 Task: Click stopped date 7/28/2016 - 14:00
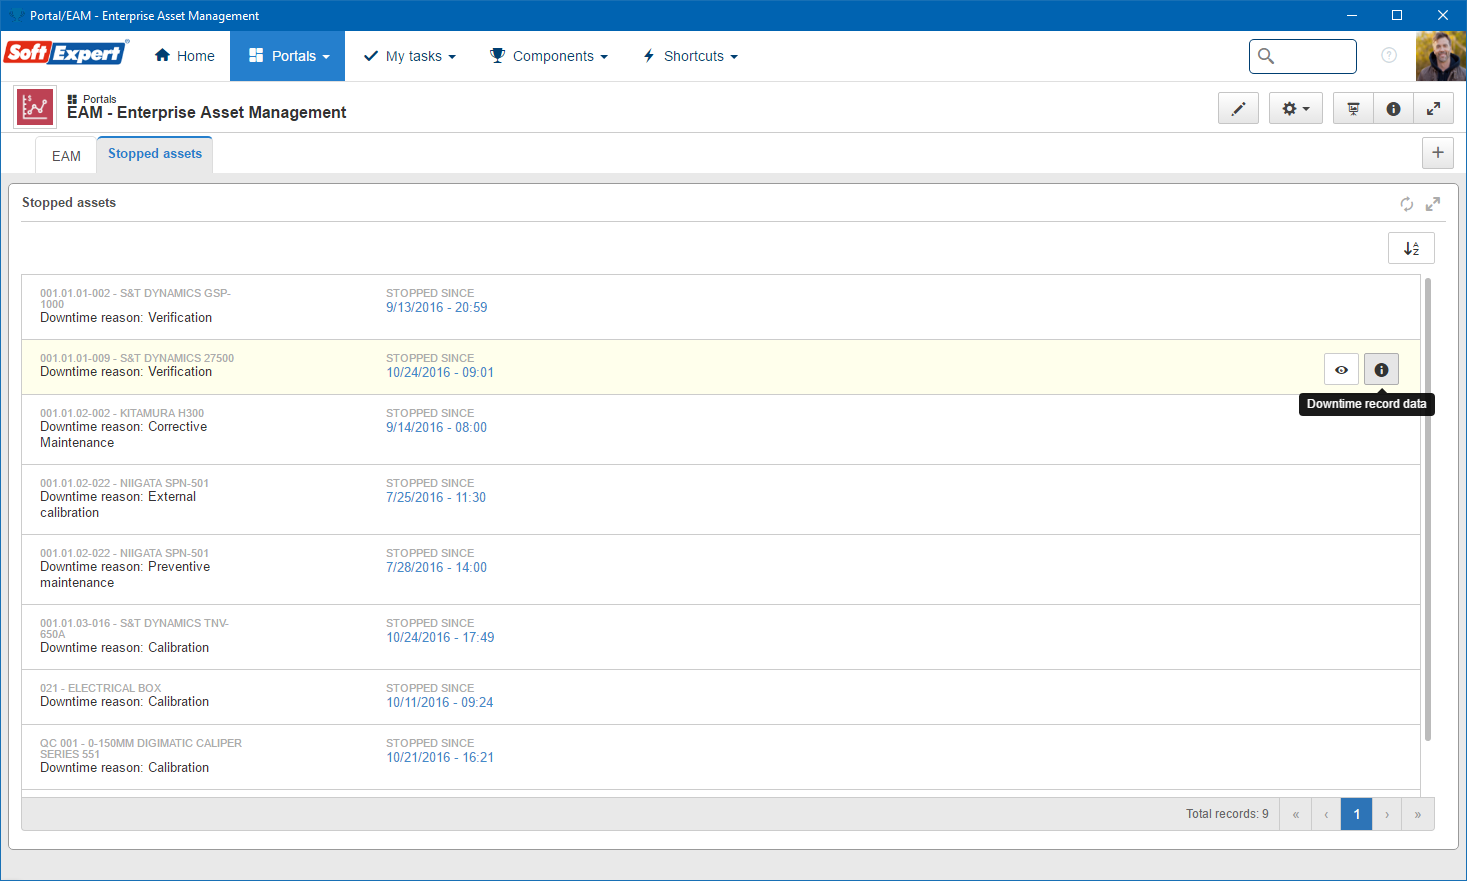pos(437,568)
